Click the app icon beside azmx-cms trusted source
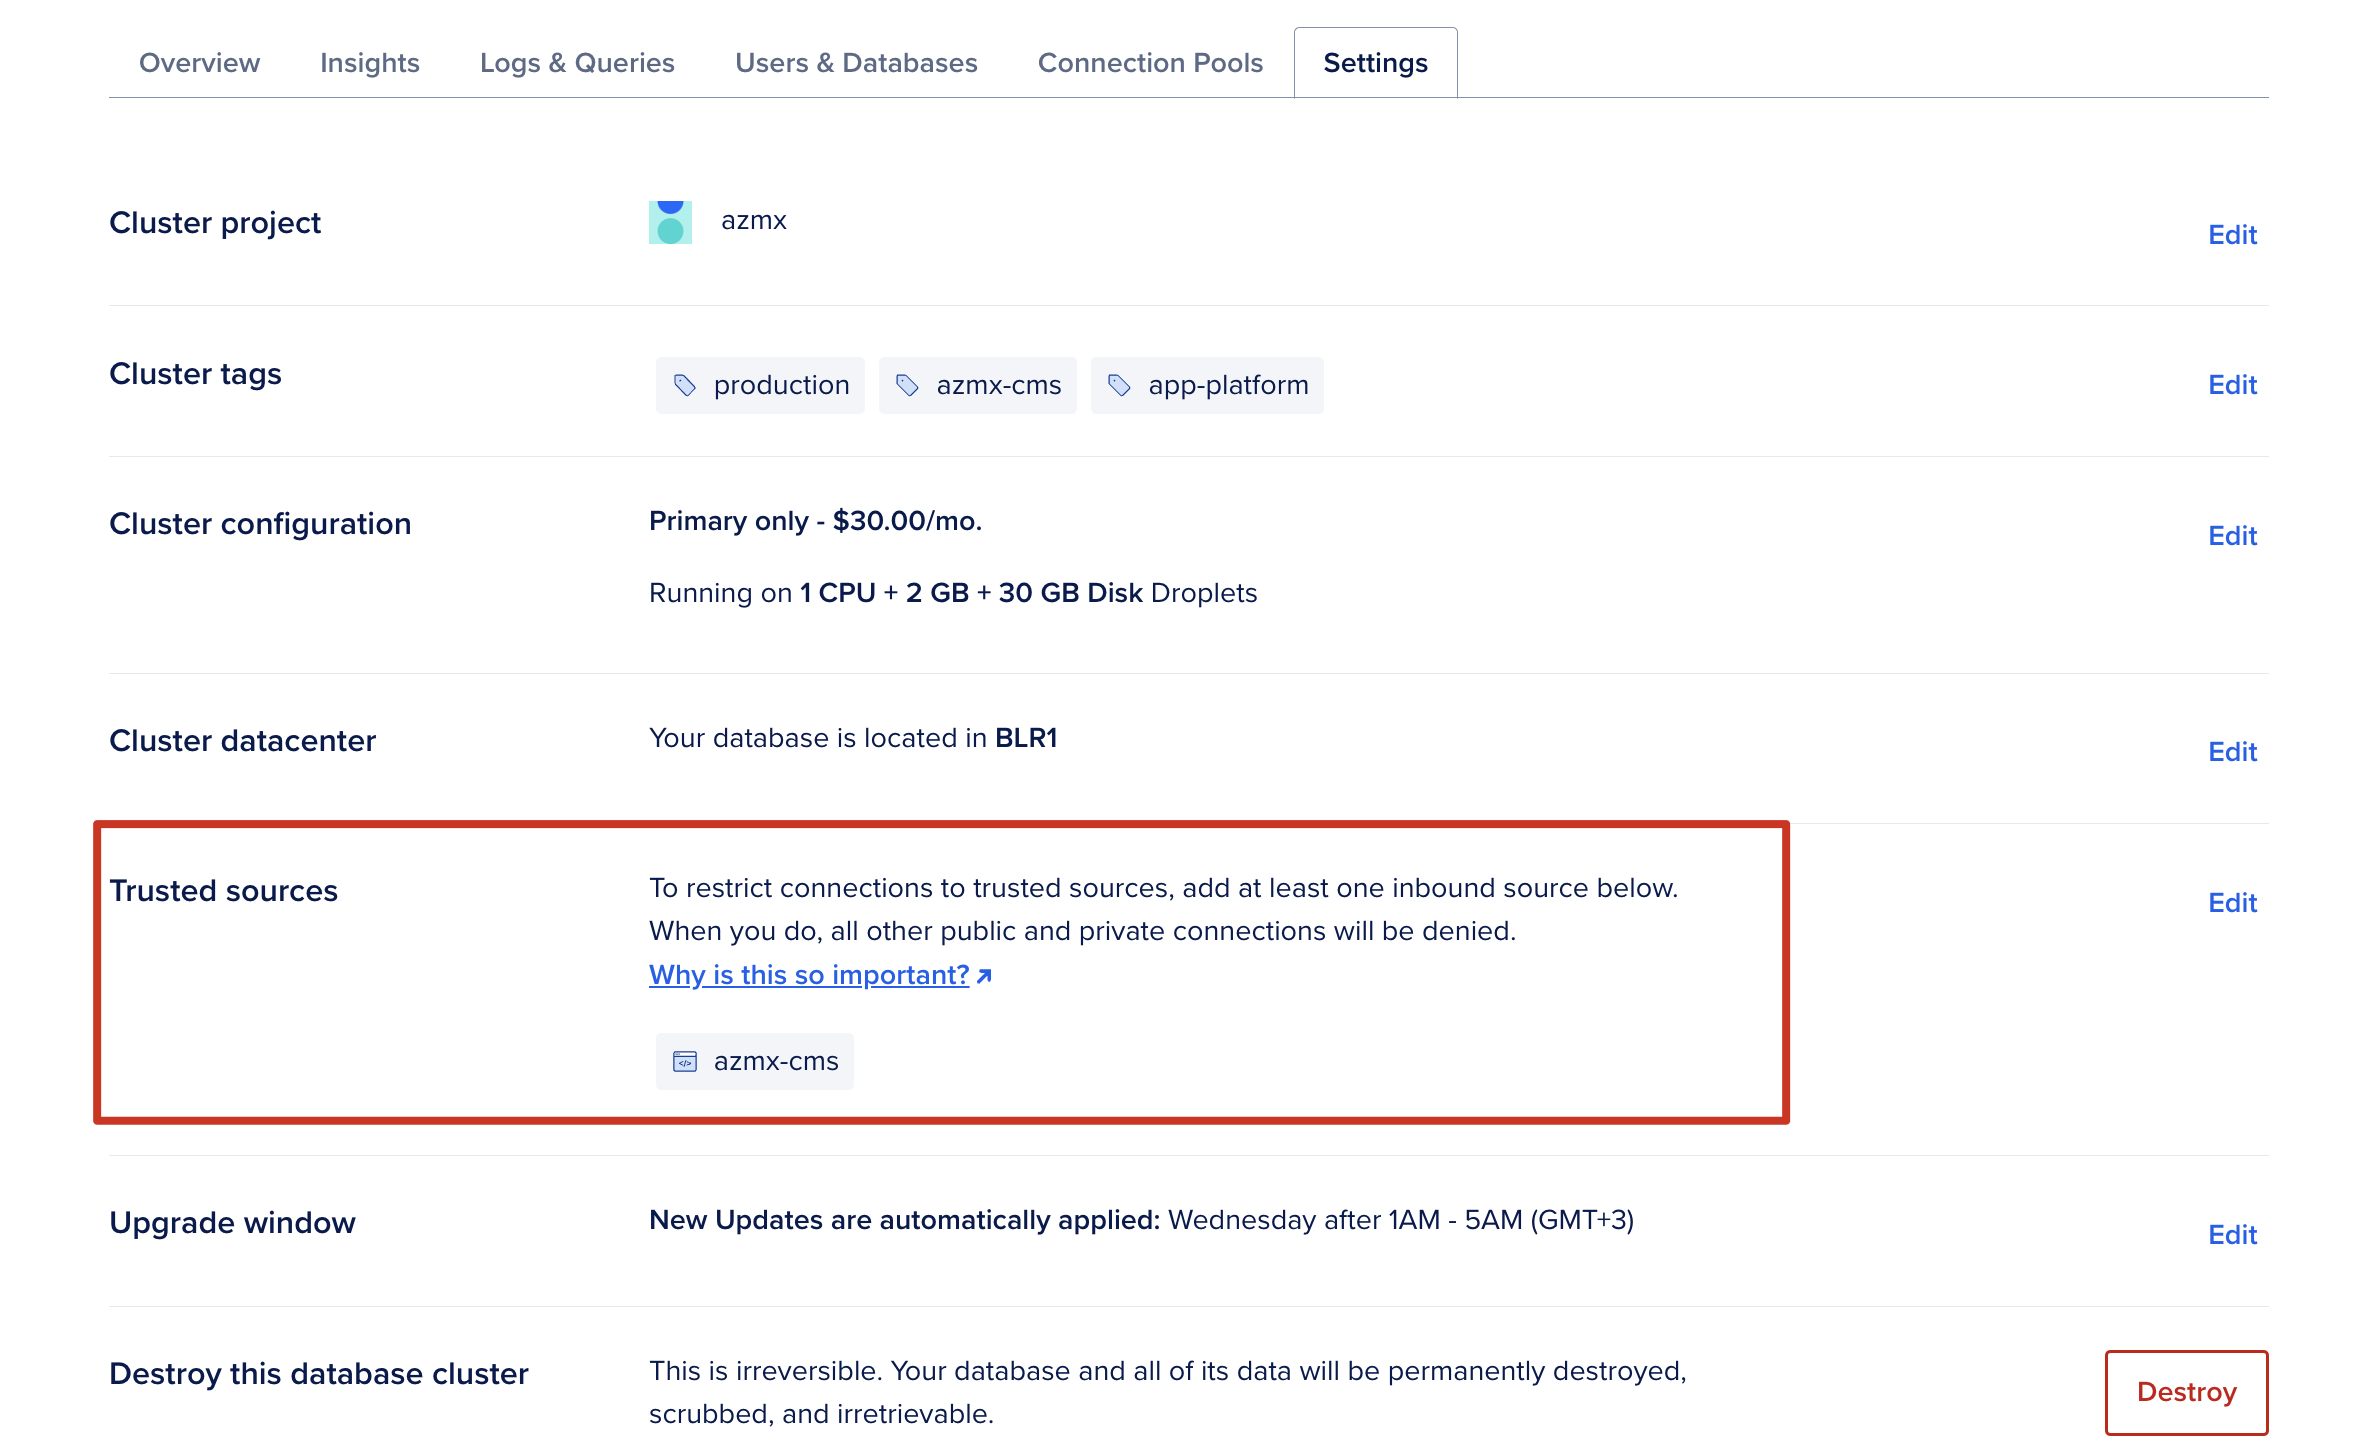 coord(685,1061)
